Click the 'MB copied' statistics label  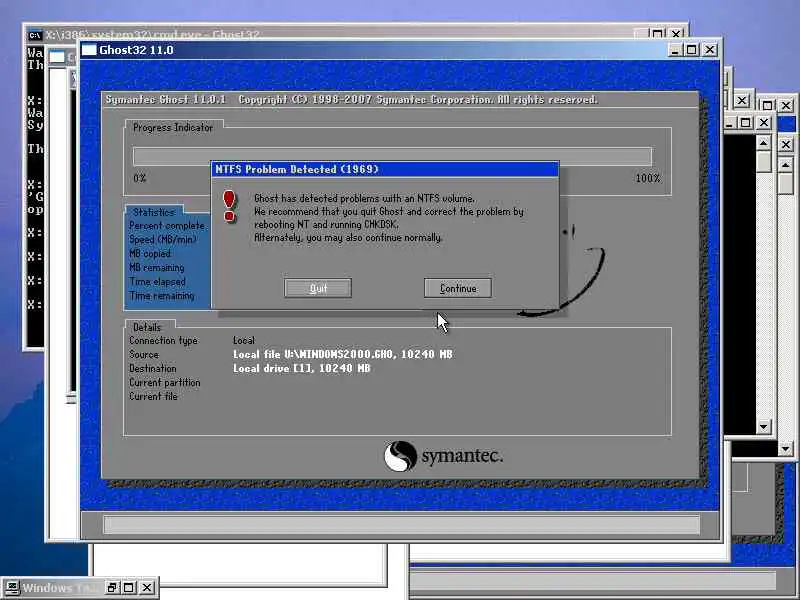pos(150,254)
